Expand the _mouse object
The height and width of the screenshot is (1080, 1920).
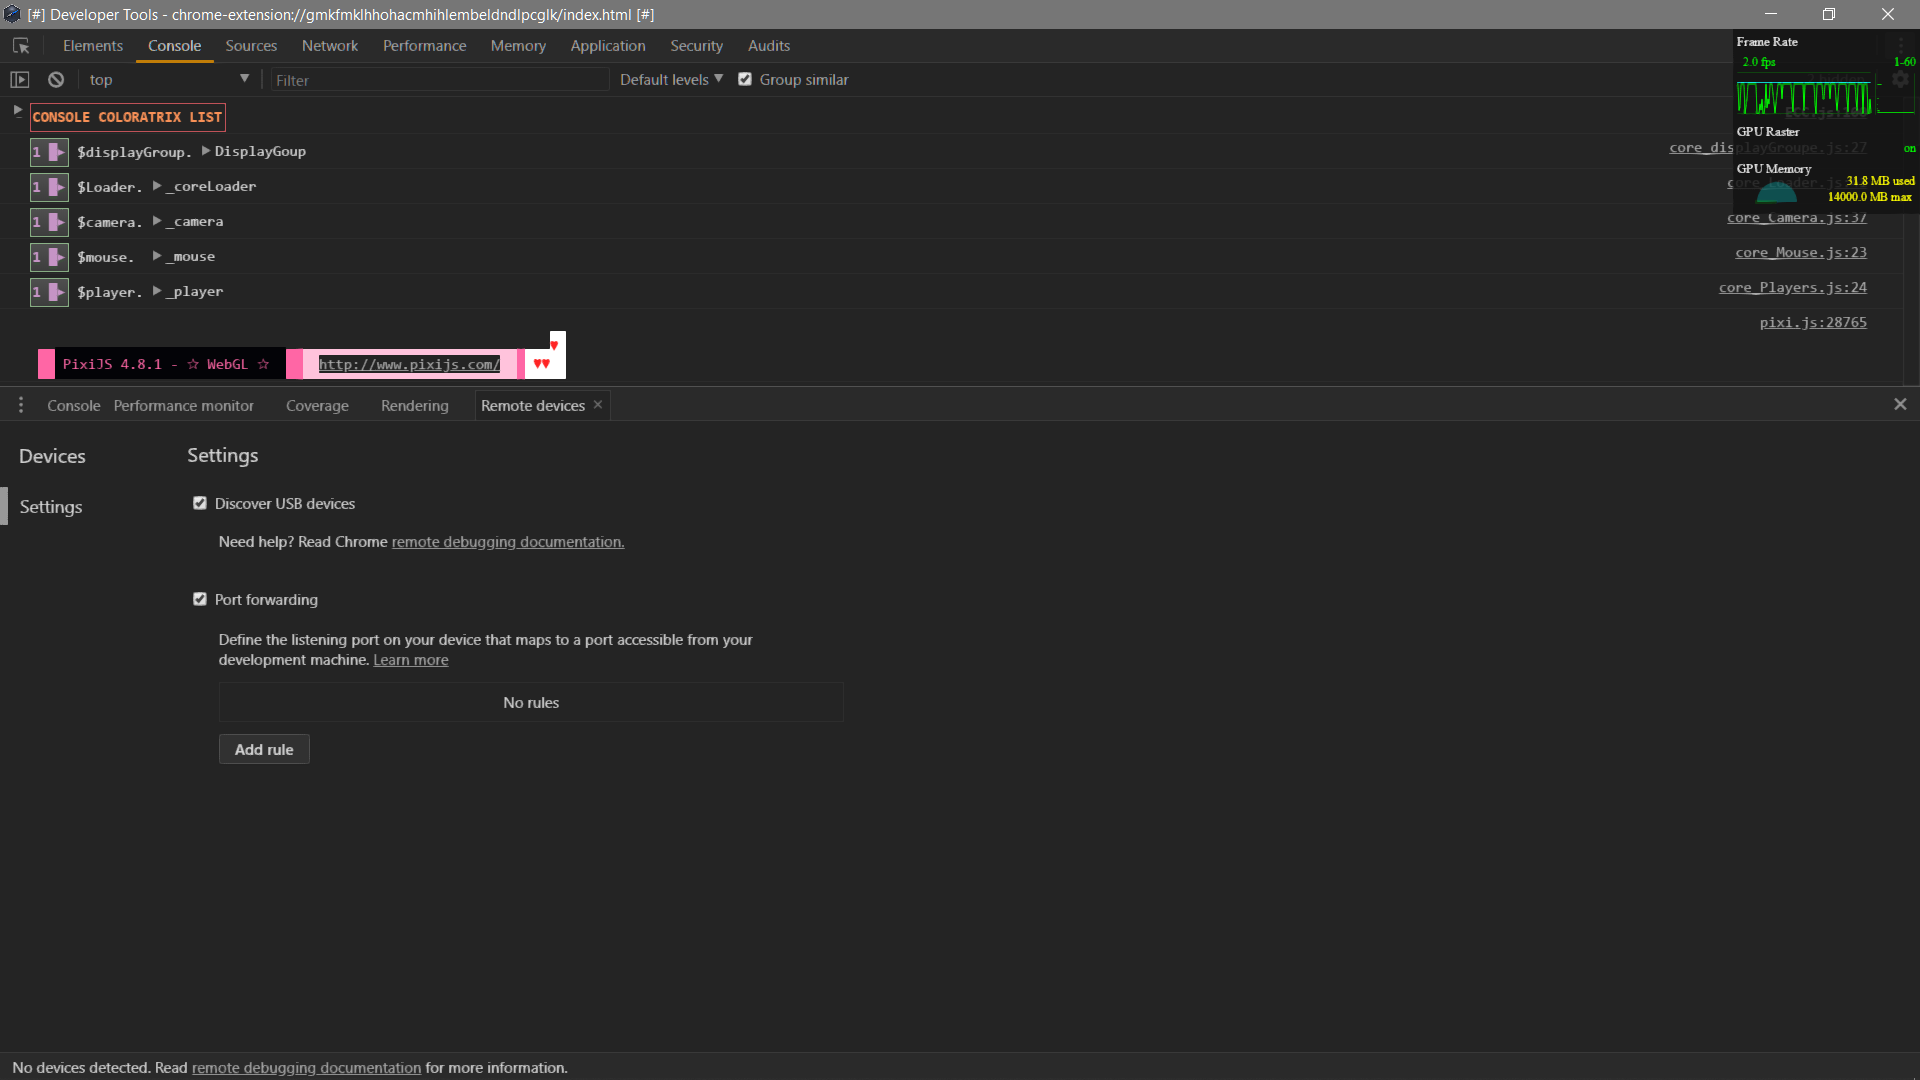point(157,256)
